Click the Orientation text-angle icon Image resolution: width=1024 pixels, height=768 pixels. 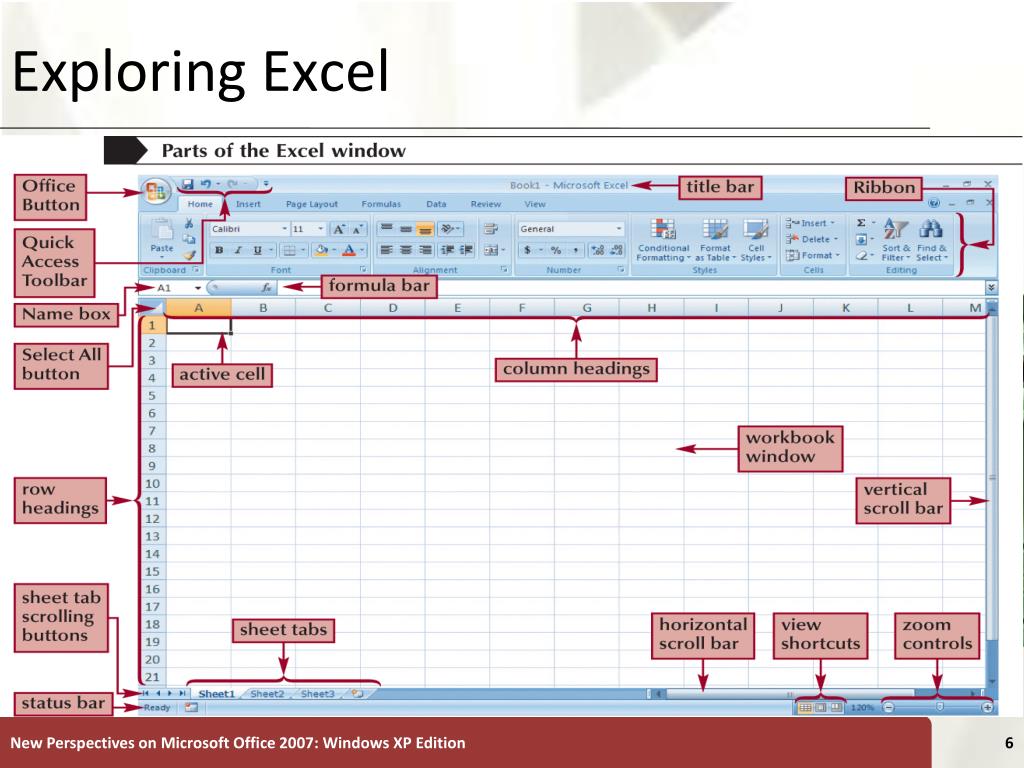tap(450, 229)
